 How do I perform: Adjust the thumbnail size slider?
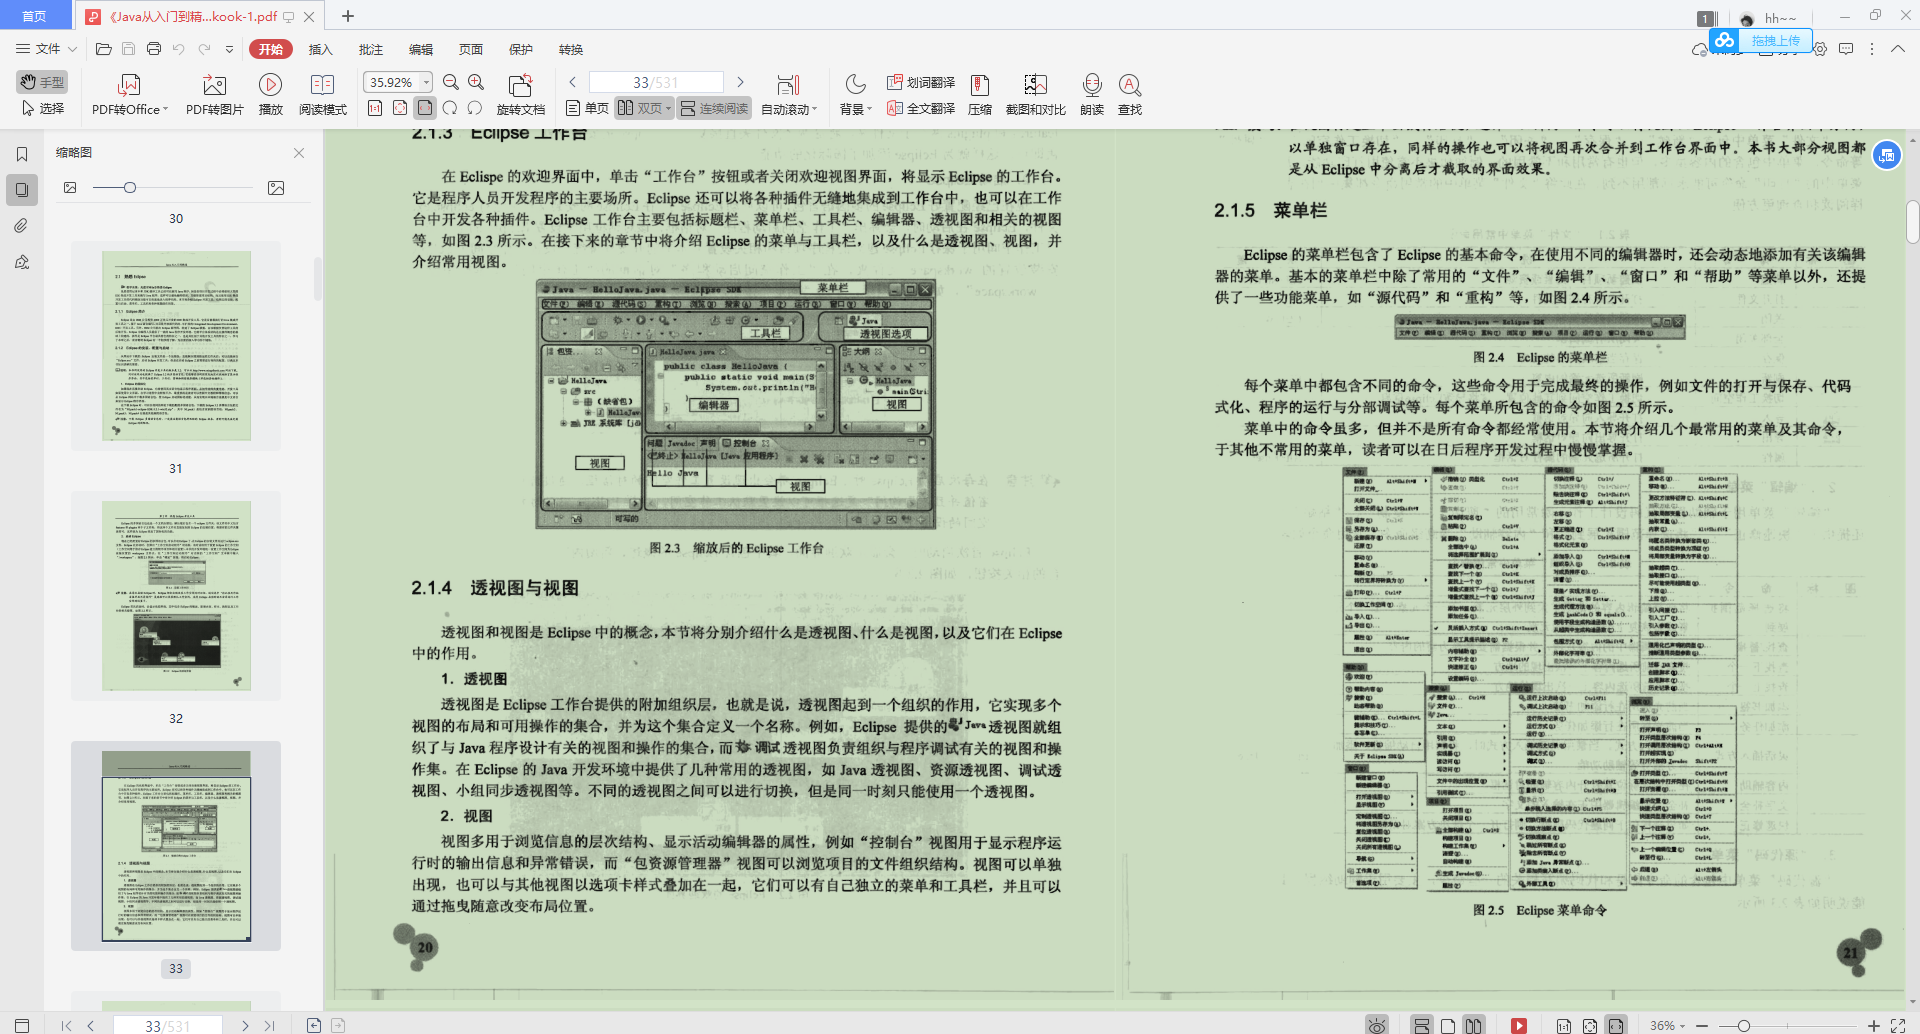point(129,187)
